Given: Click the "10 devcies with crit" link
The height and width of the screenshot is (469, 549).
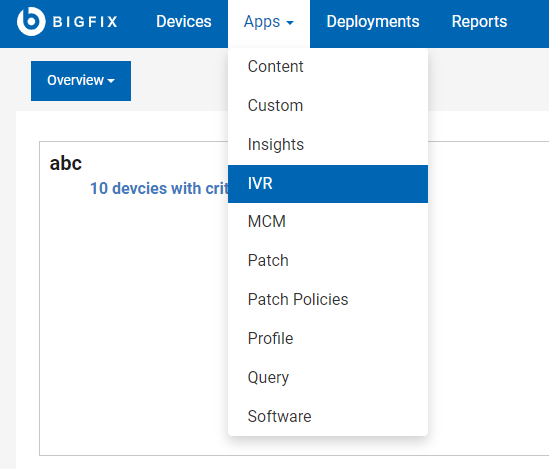Looking at the screenshot, I should 159,188.
